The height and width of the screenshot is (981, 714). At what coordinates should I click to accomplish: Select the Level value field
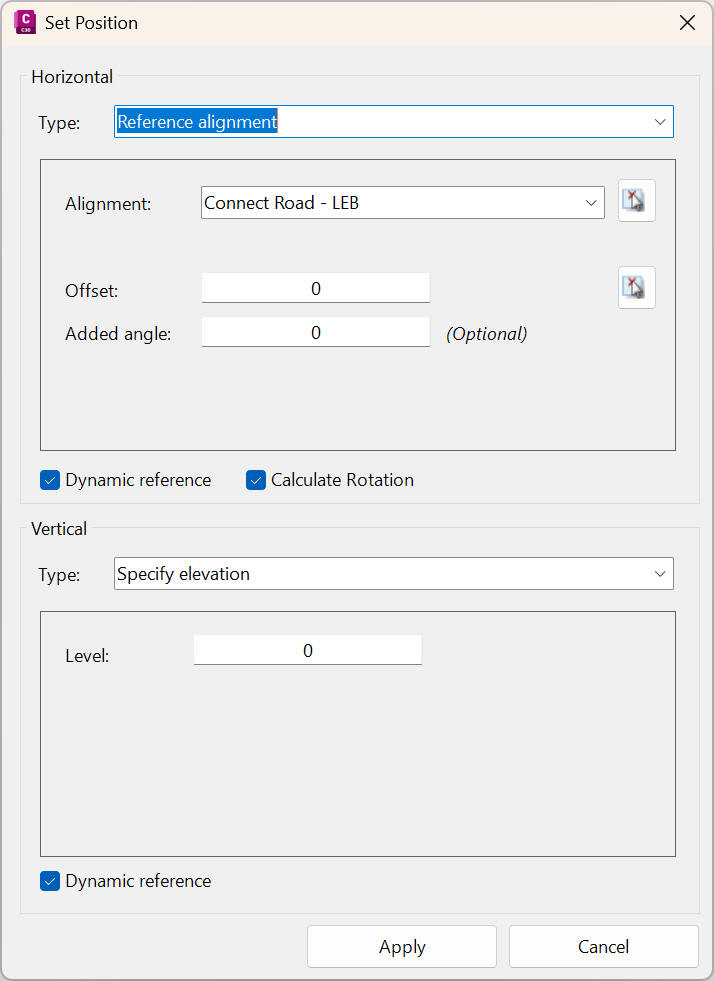tap(307, 651)
